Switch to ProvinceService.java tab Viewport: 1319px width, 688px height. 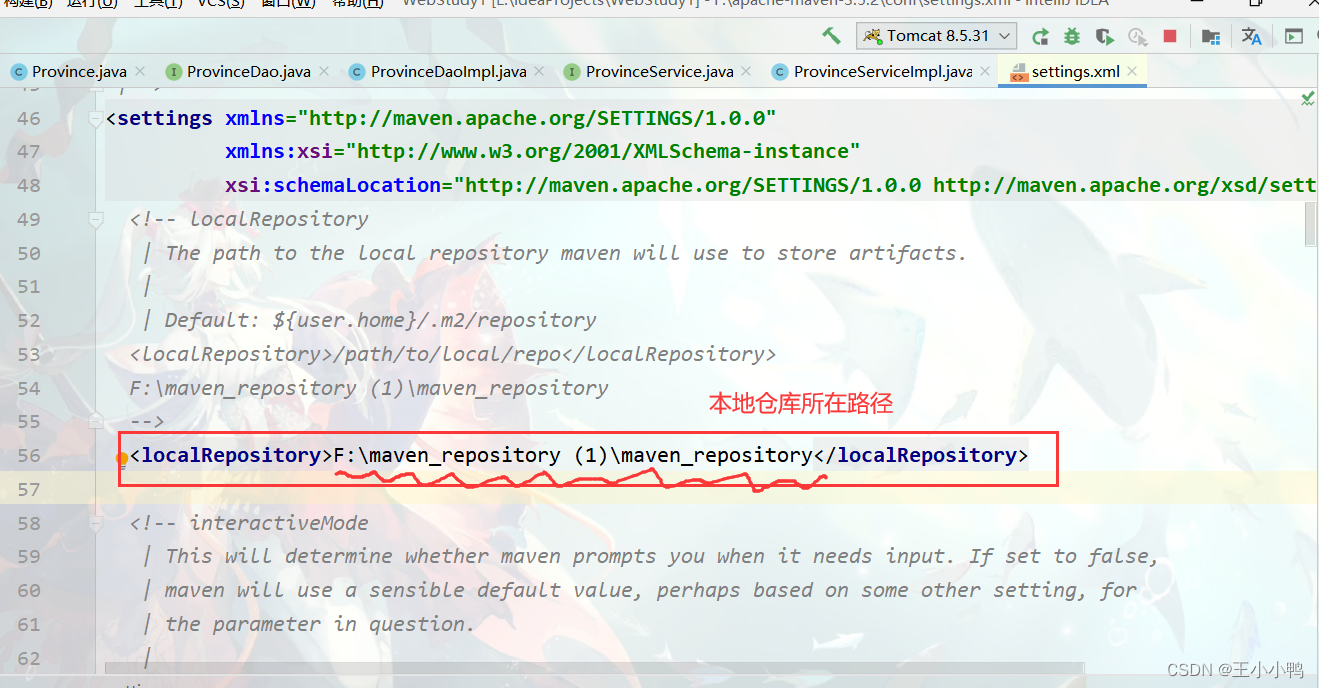point(659,72)
